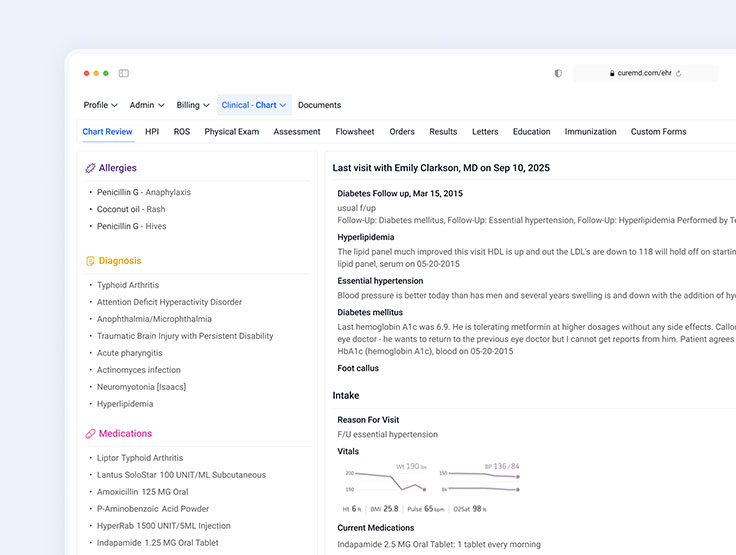The image size is (736, 555).
Task: Click the Essential hypertension note heading
Action: pyautogui.click(x=380, y=281)
